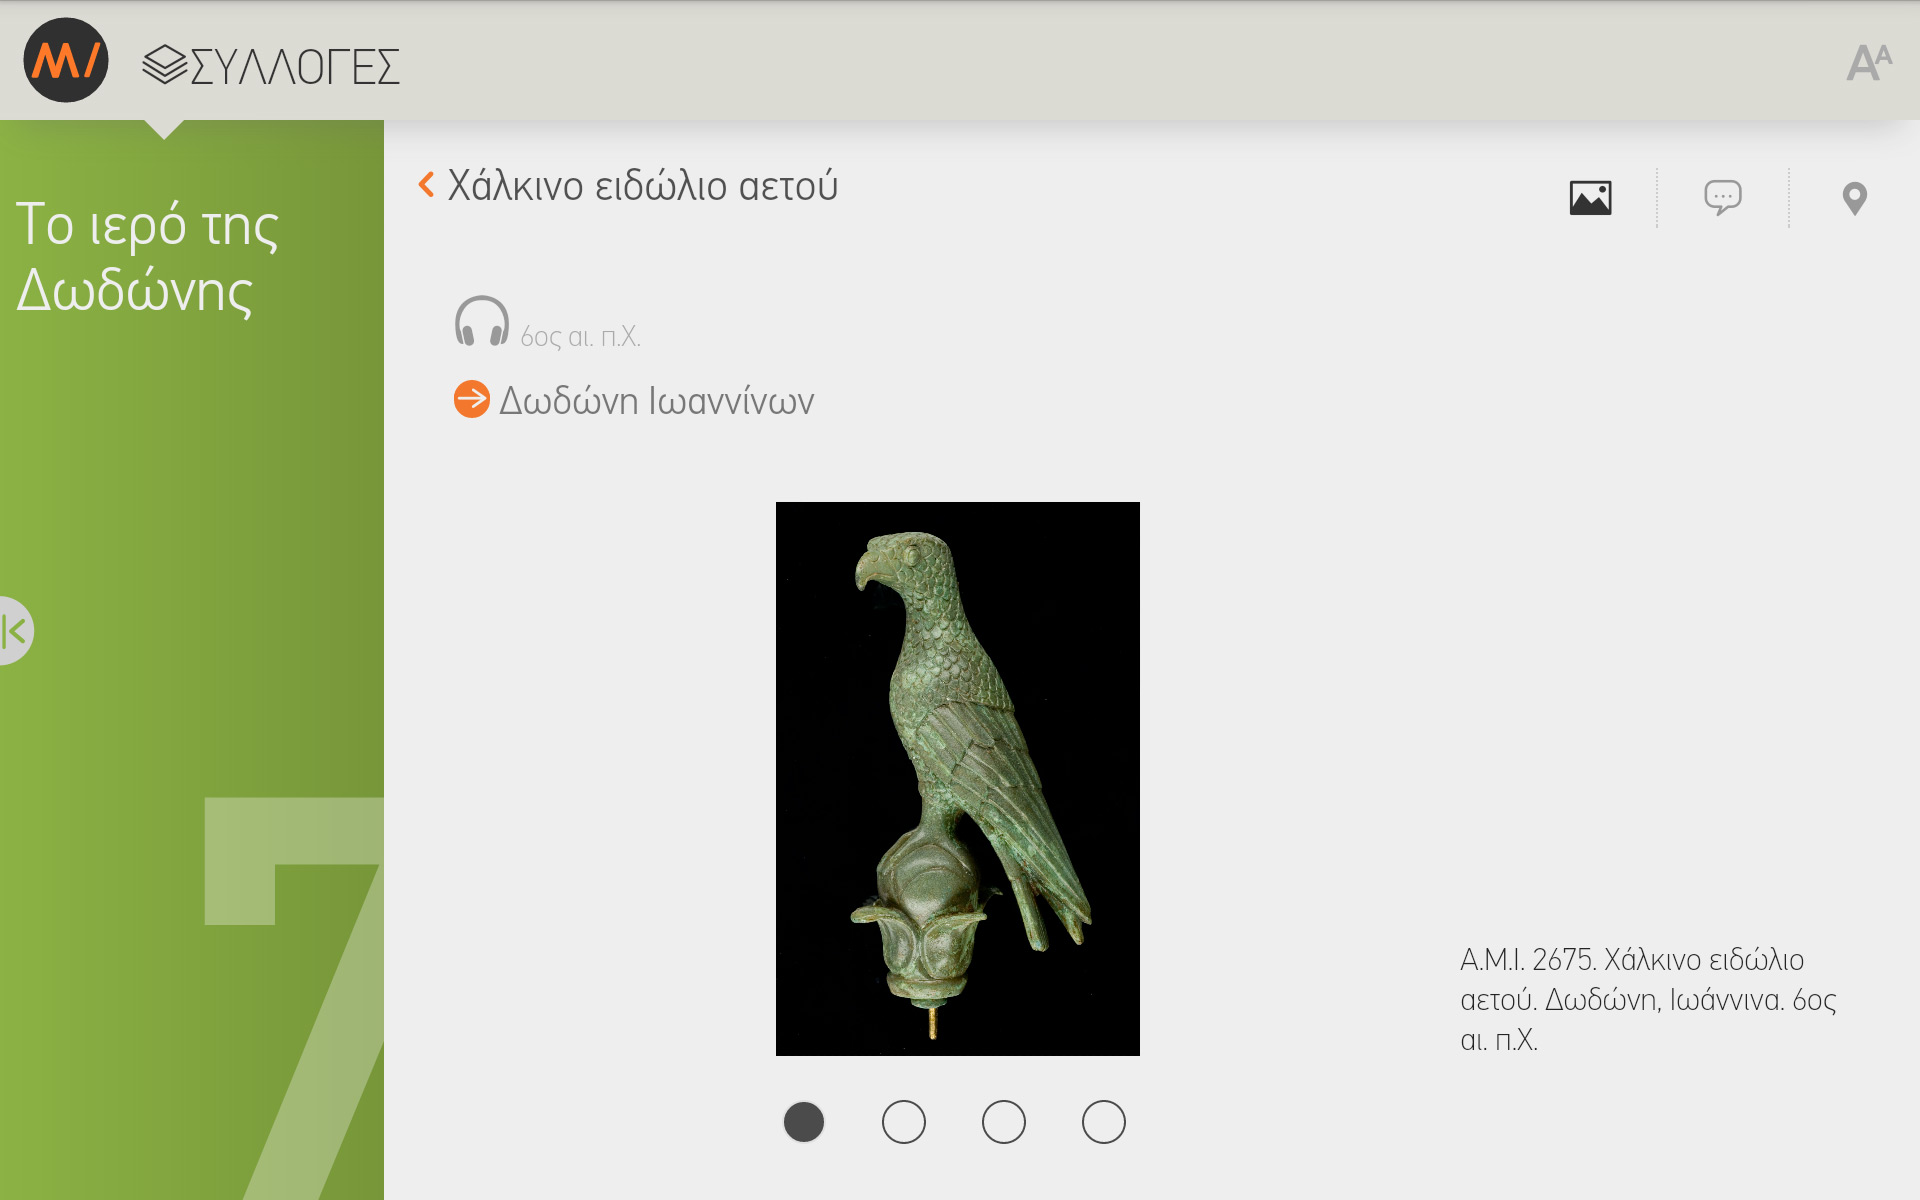Switch to the fourth image dot
This screenshot has height=1200, width=1920.
pyautogui.click(x=1104, y=1122)
